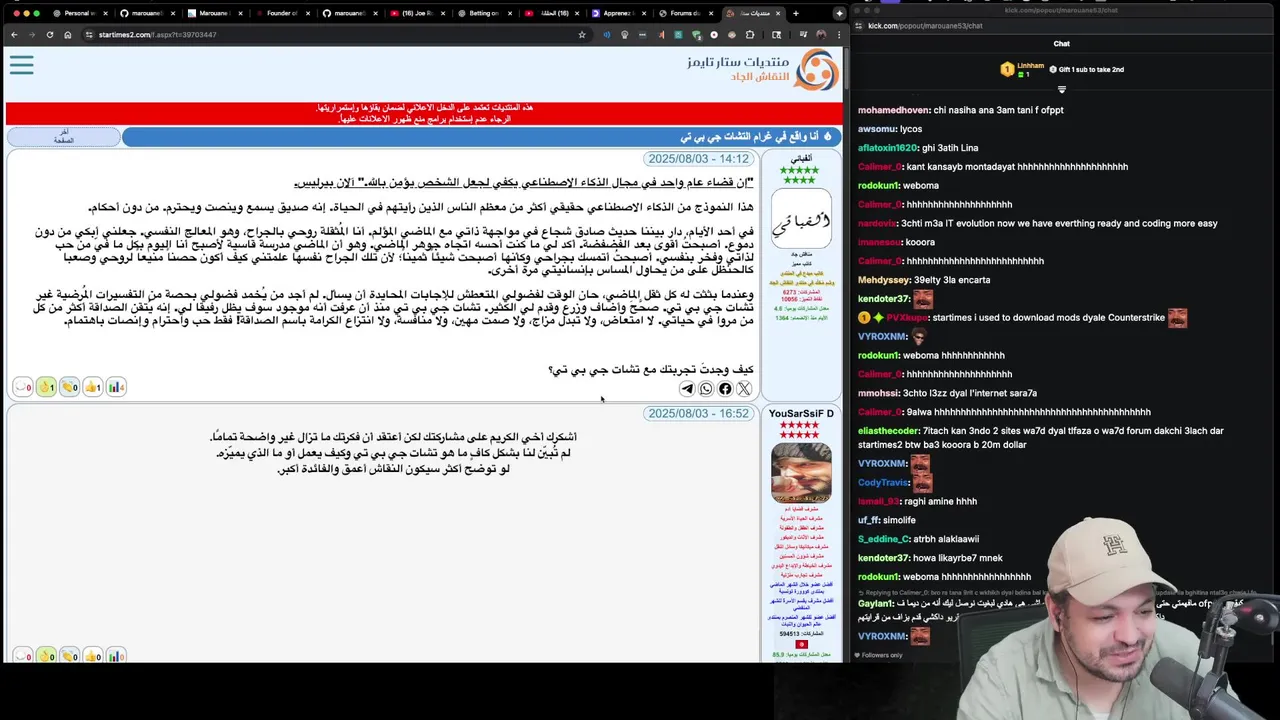This screenshot has width=1280, height=720.
Task: Click the 'Chat' header title
Action: [1061, 44]
